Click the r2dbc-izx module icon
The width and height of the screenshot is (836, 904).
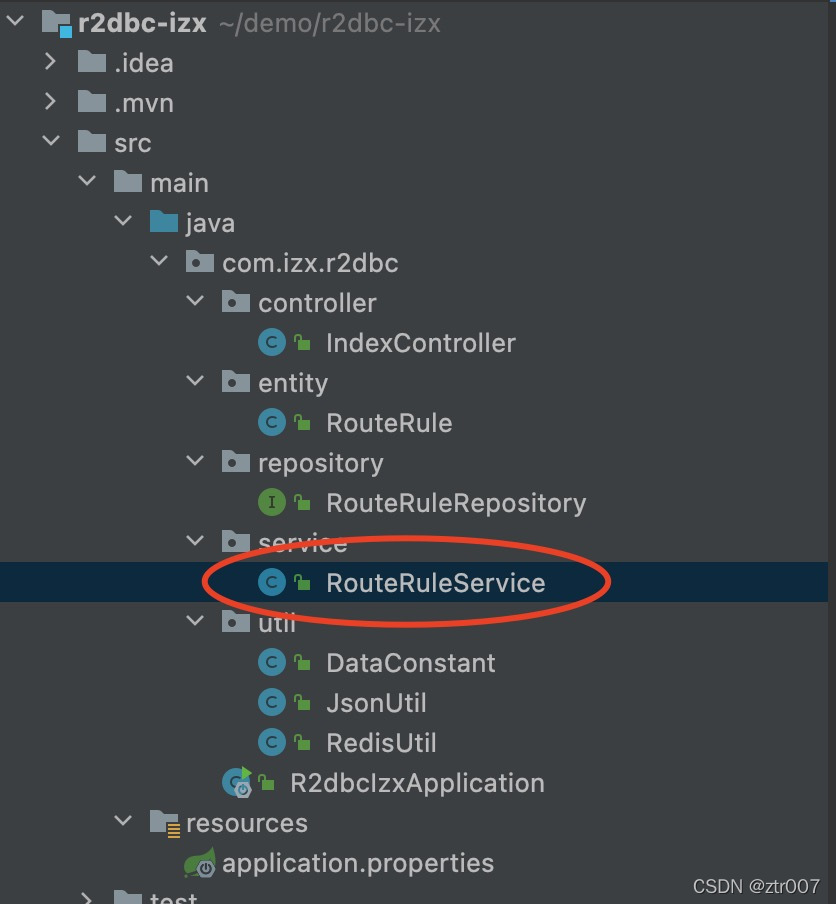click(x=57, y=24)
